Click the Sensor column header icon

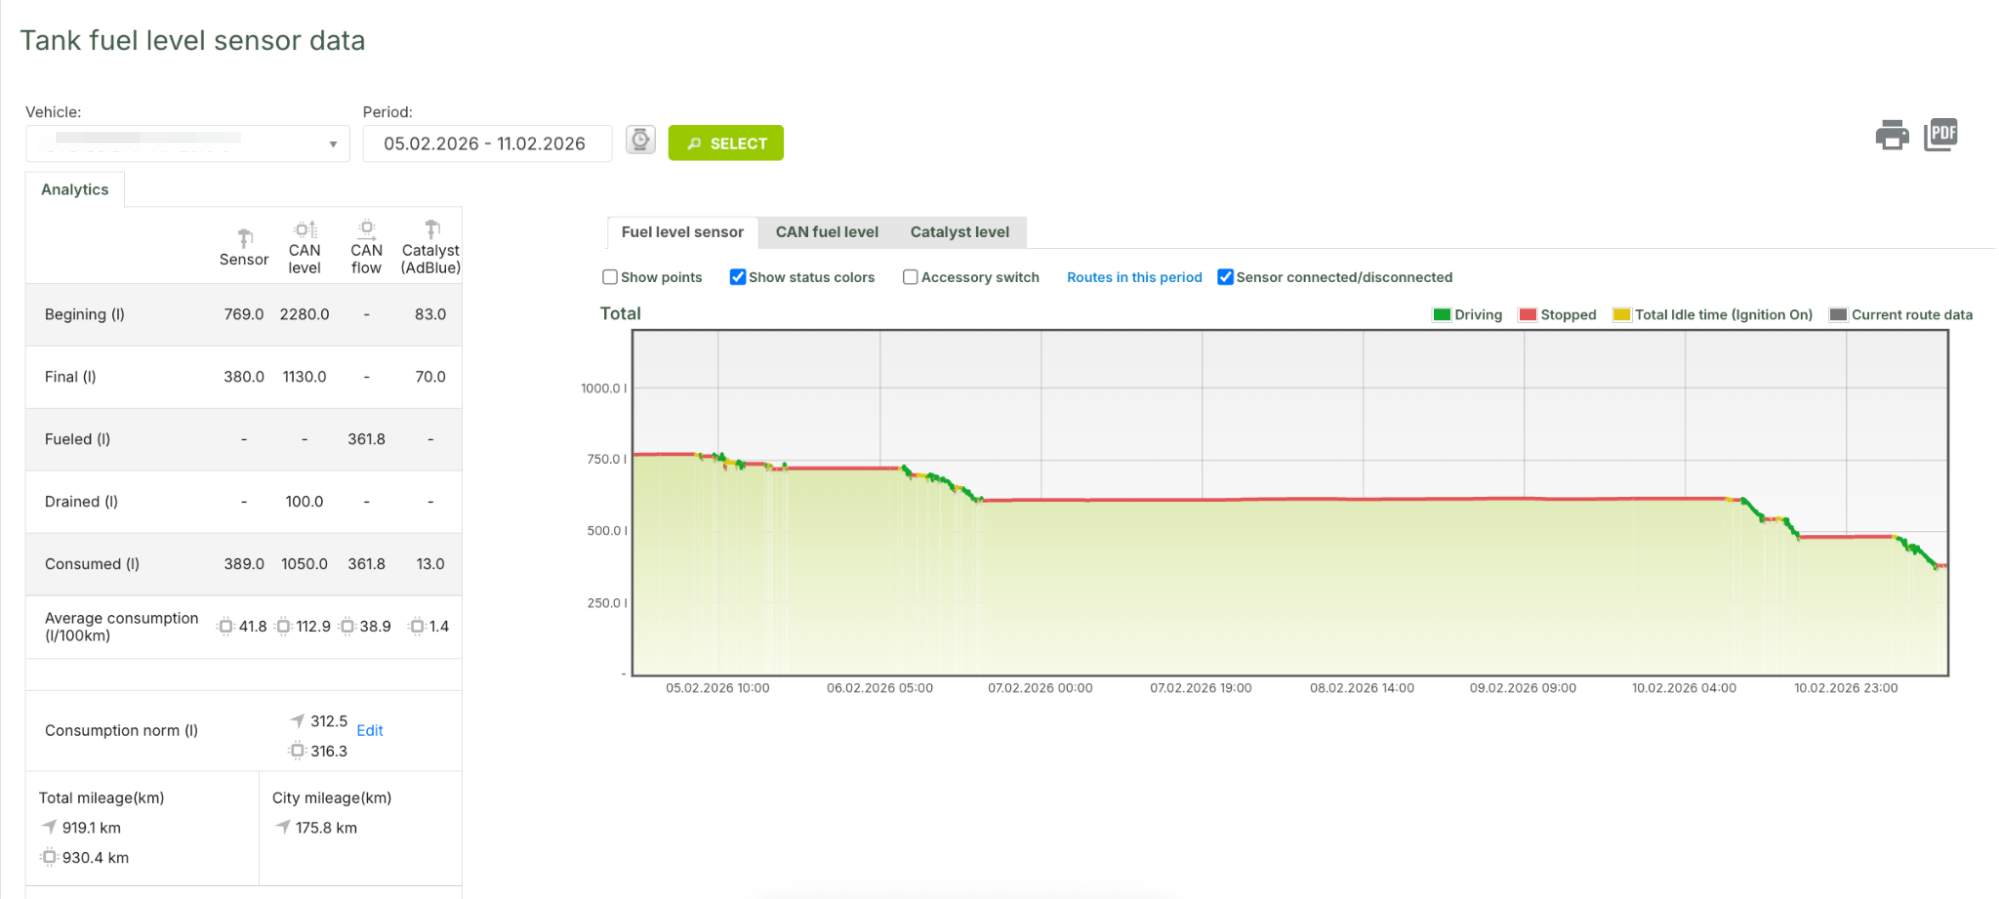point(245,238)
